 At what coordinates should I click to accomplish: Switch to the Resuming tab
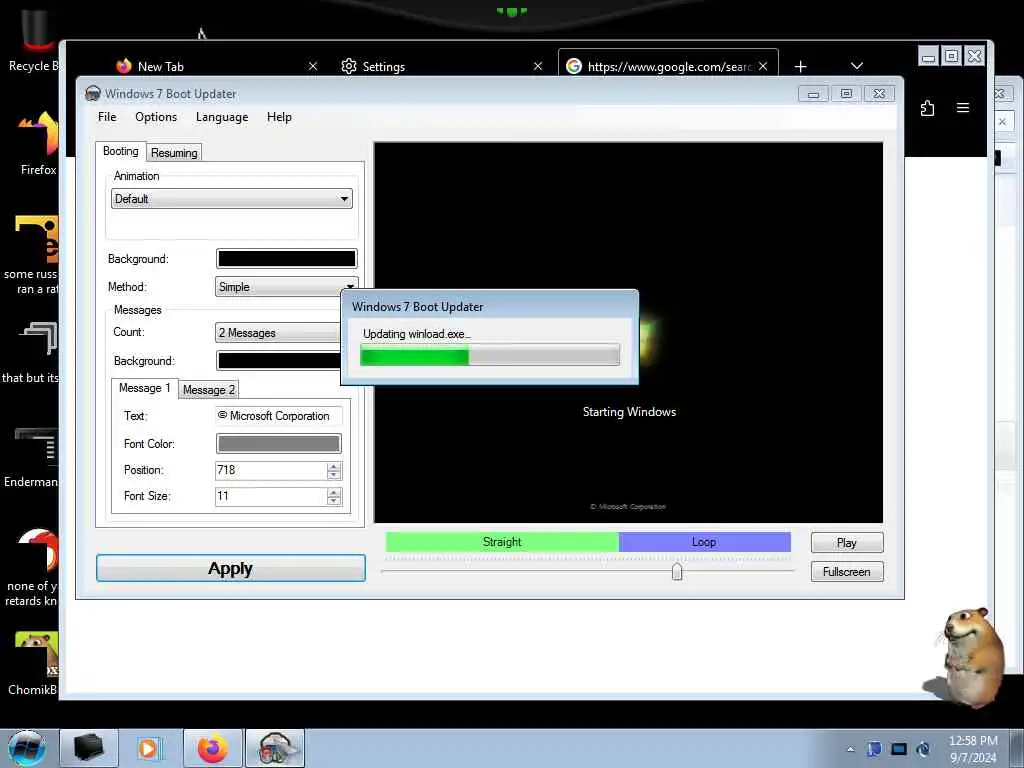[174, 153]
